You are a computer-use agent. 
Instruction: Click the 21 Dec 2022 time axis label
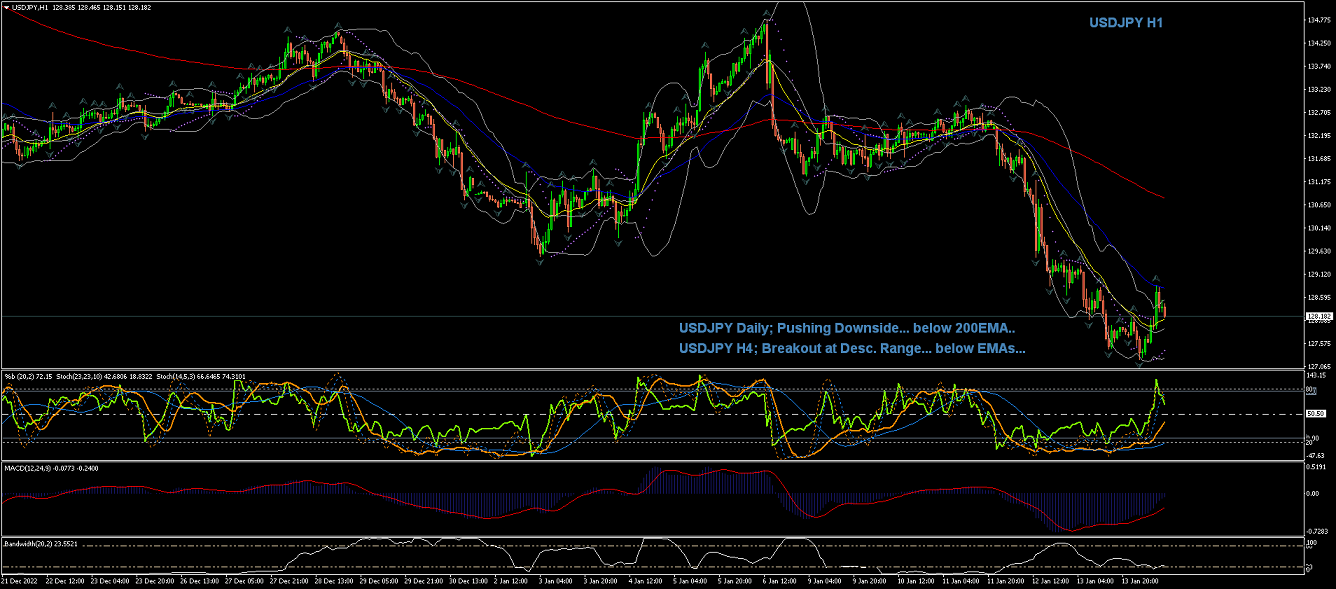[x=20, y=580]
